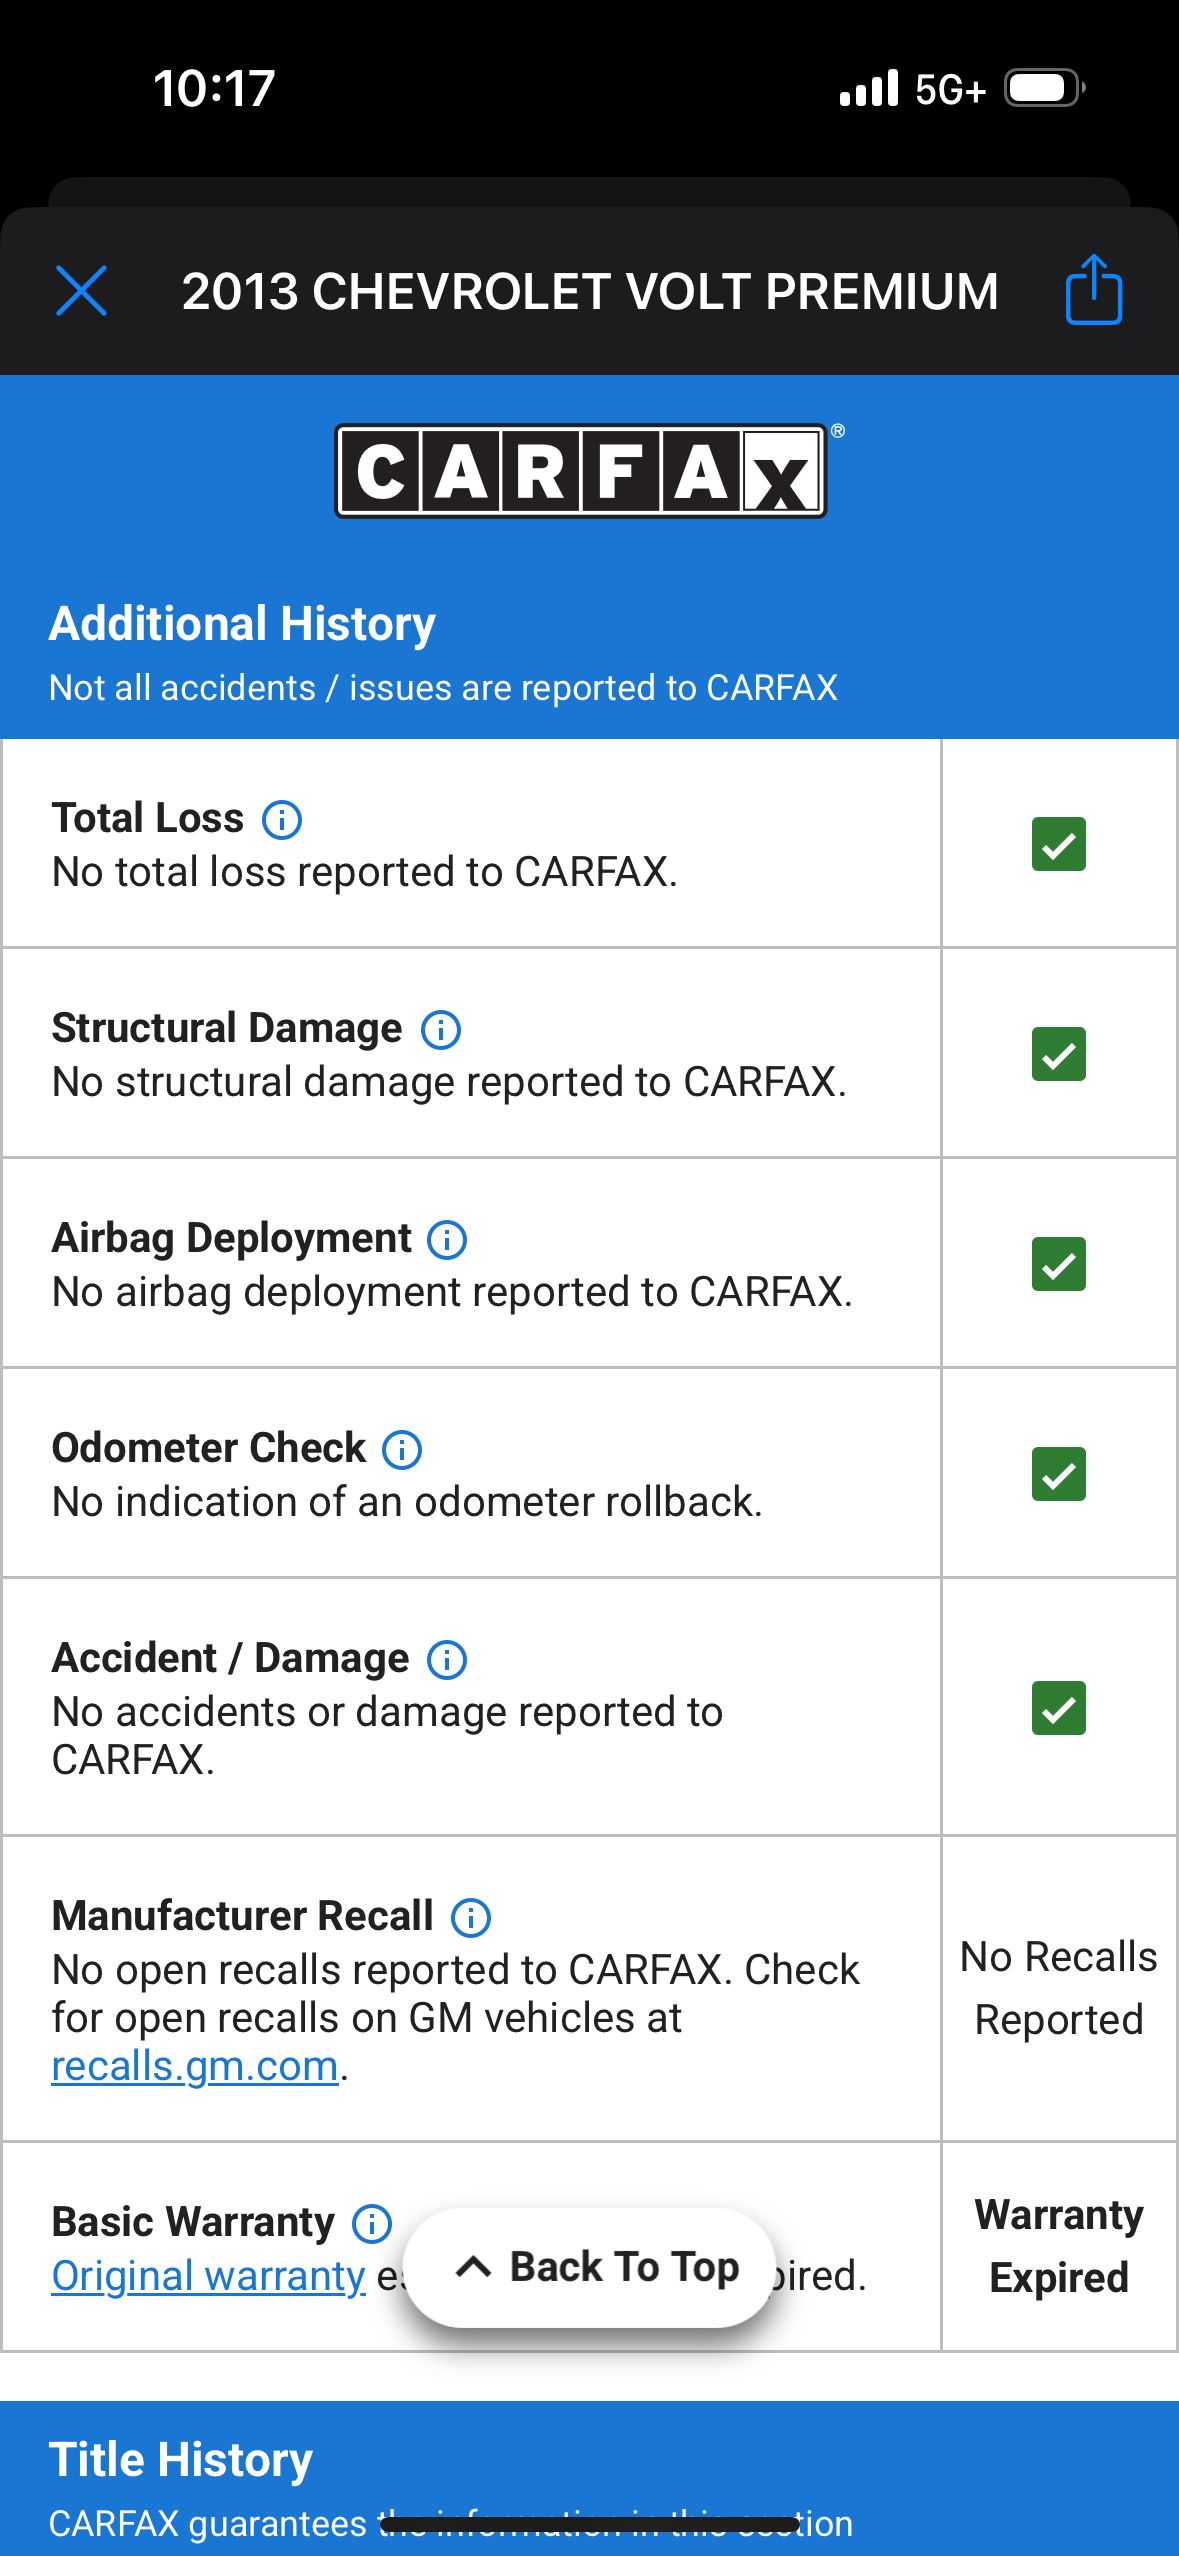
Task: Open Manufacturer Recall info icon
Action: tap(471, 1917)
